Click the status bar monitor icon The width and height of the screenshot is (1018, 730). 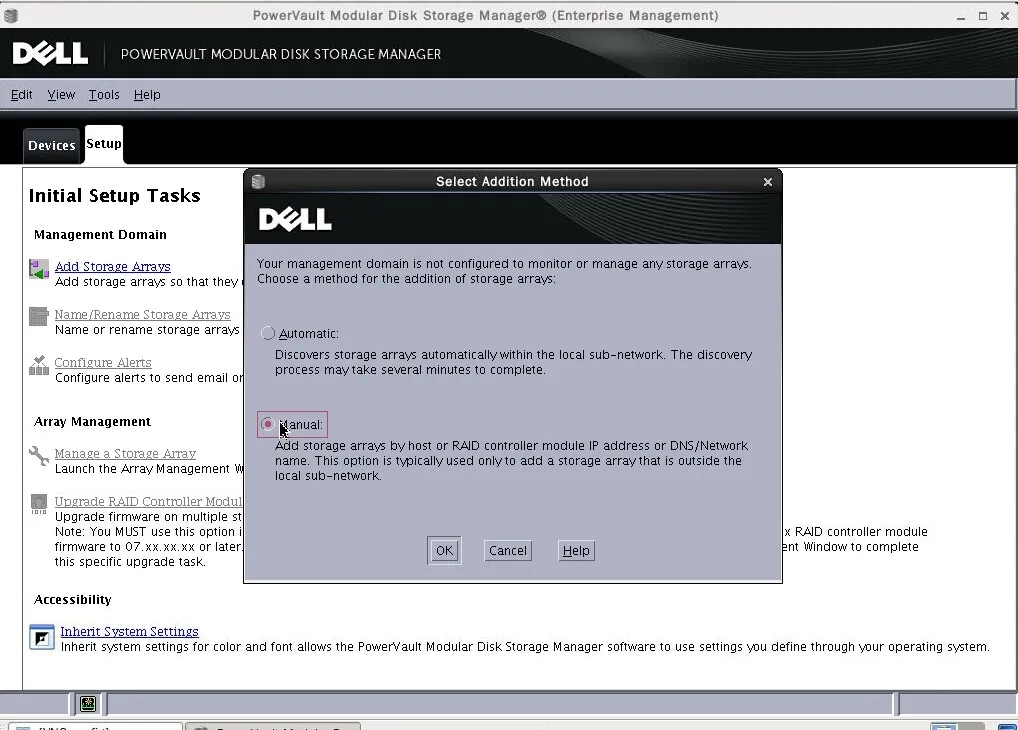tap(88, 703)
